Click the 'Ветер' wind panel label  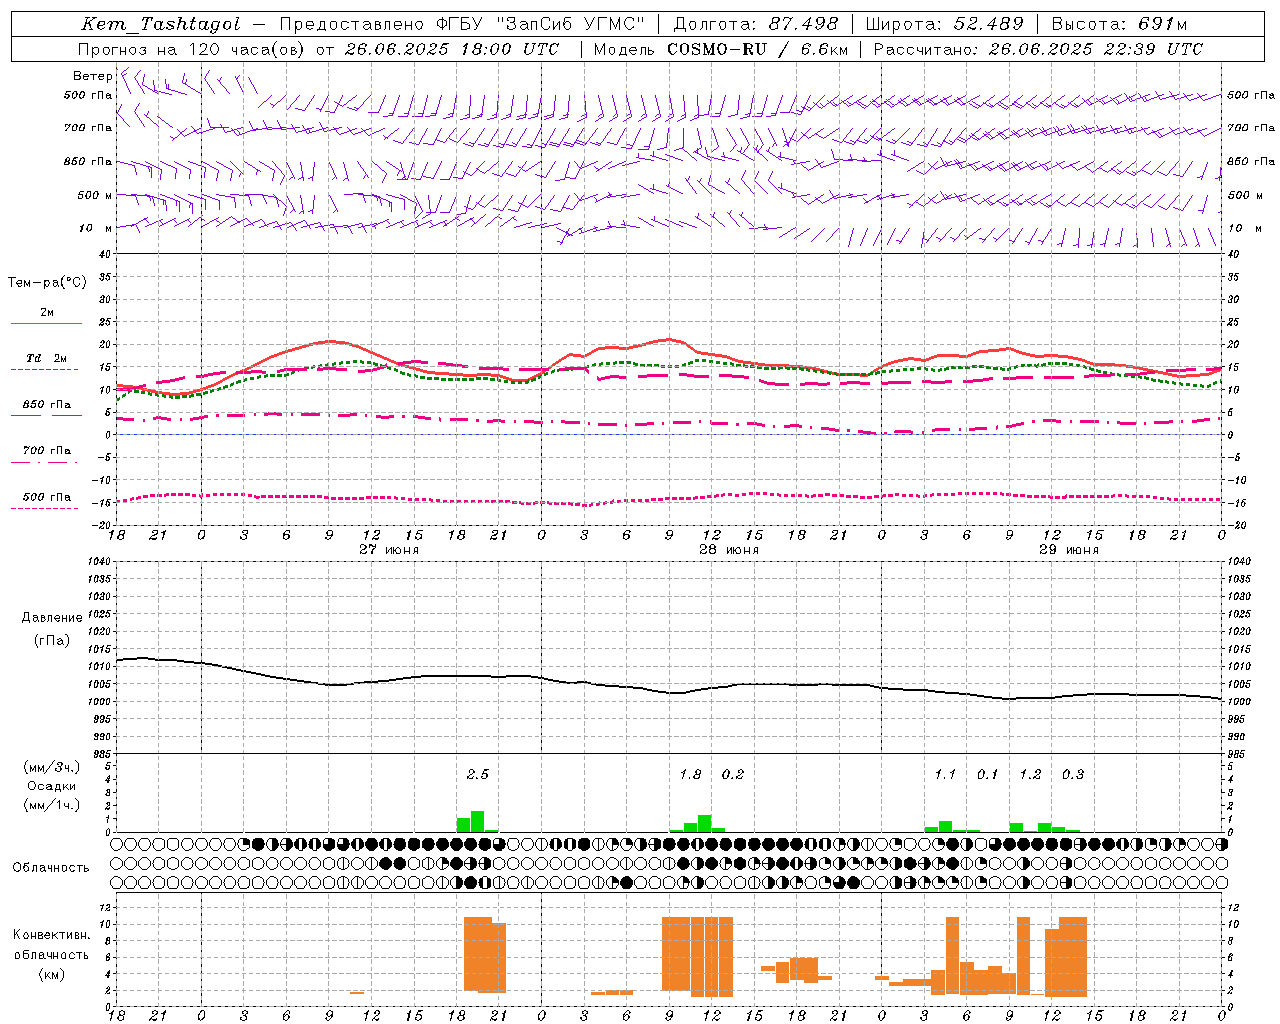pyautogui.click(x=92, y=76)
